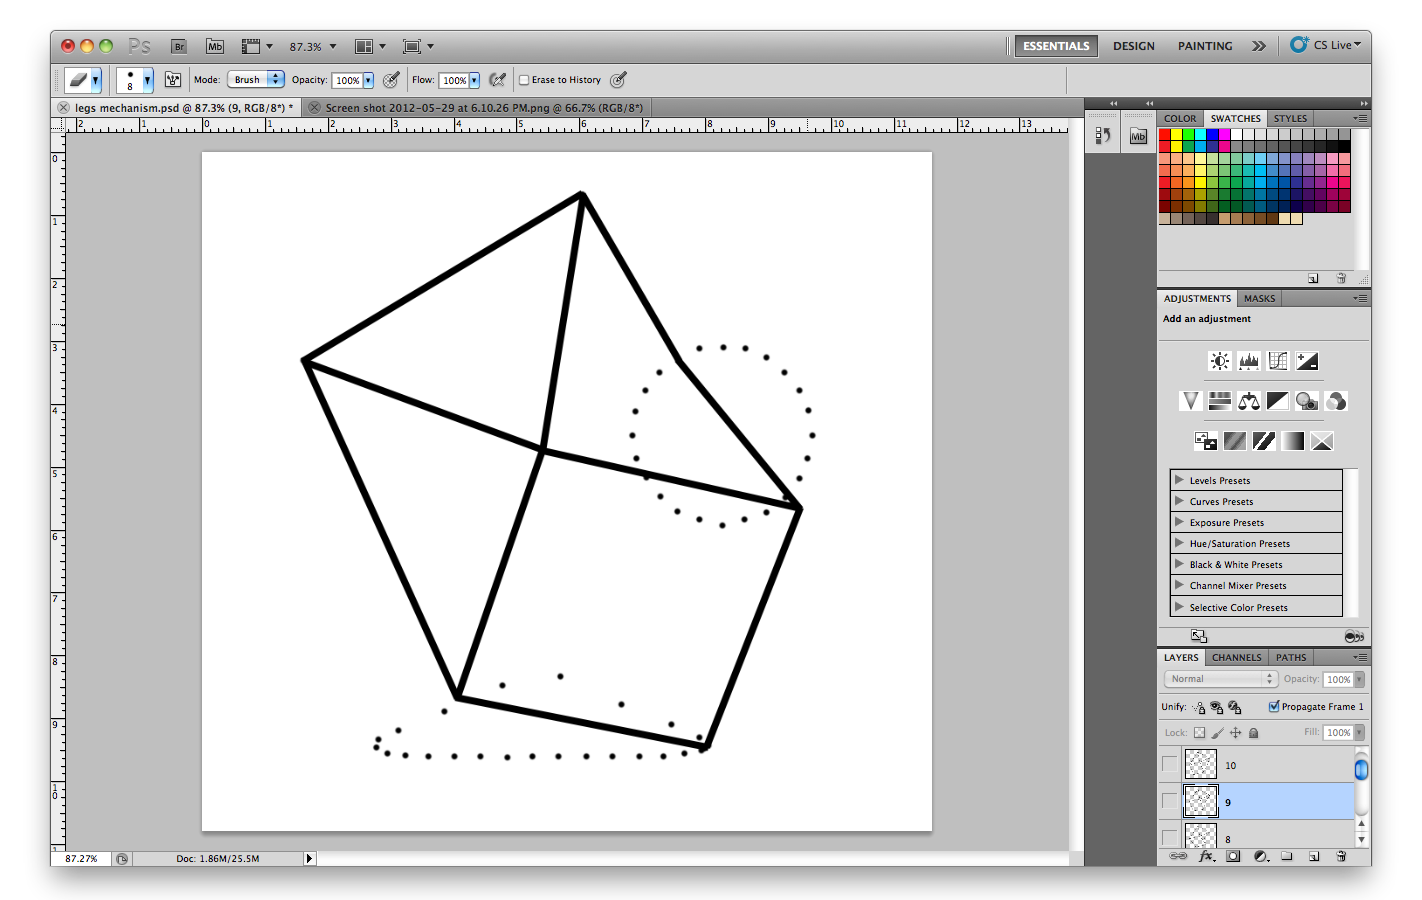This screenshot has width=1422, height=900.
Task: Click the Add layer style fx button
Action: point(1207,856)
